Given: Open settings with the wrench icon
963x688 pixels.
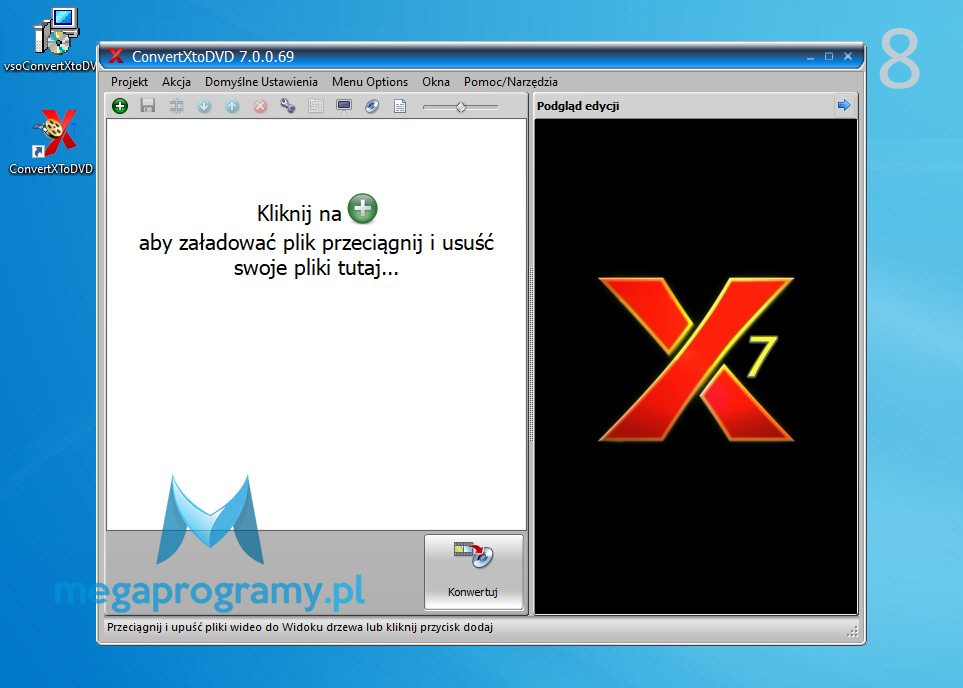Looking at the screenshot, I should pyautogui.click(x=287, y=106).
